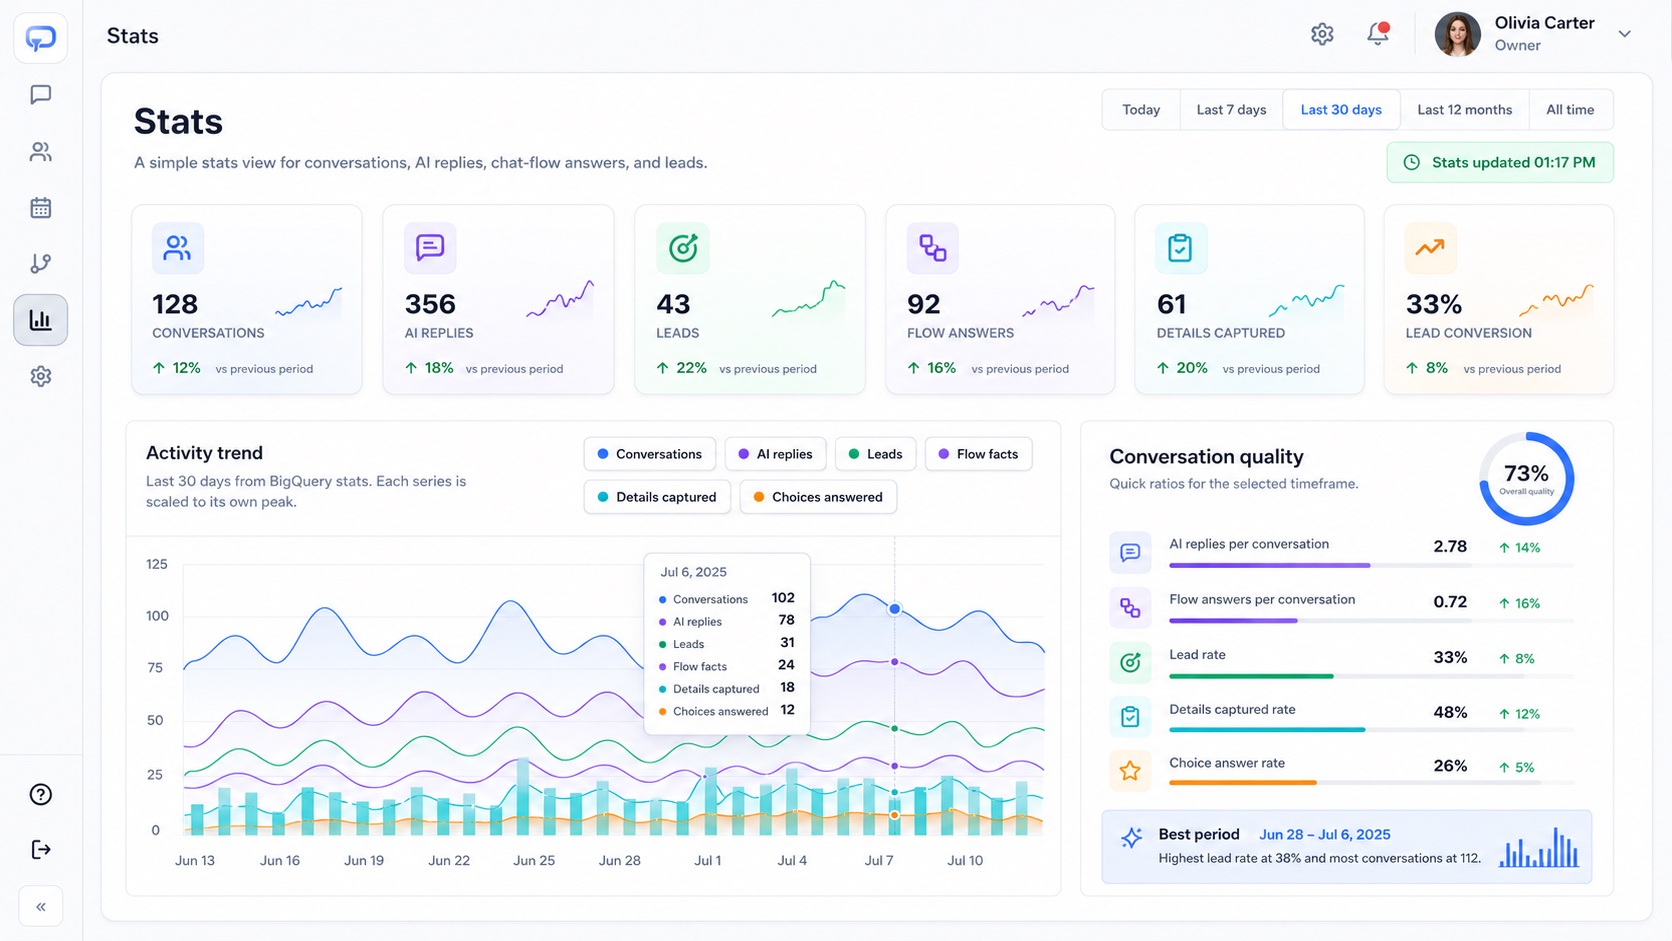Image resolution: width=1672 pixels, height=941 pixels.
Task: Click the 43 leads value
Action: tap(673, 304)
